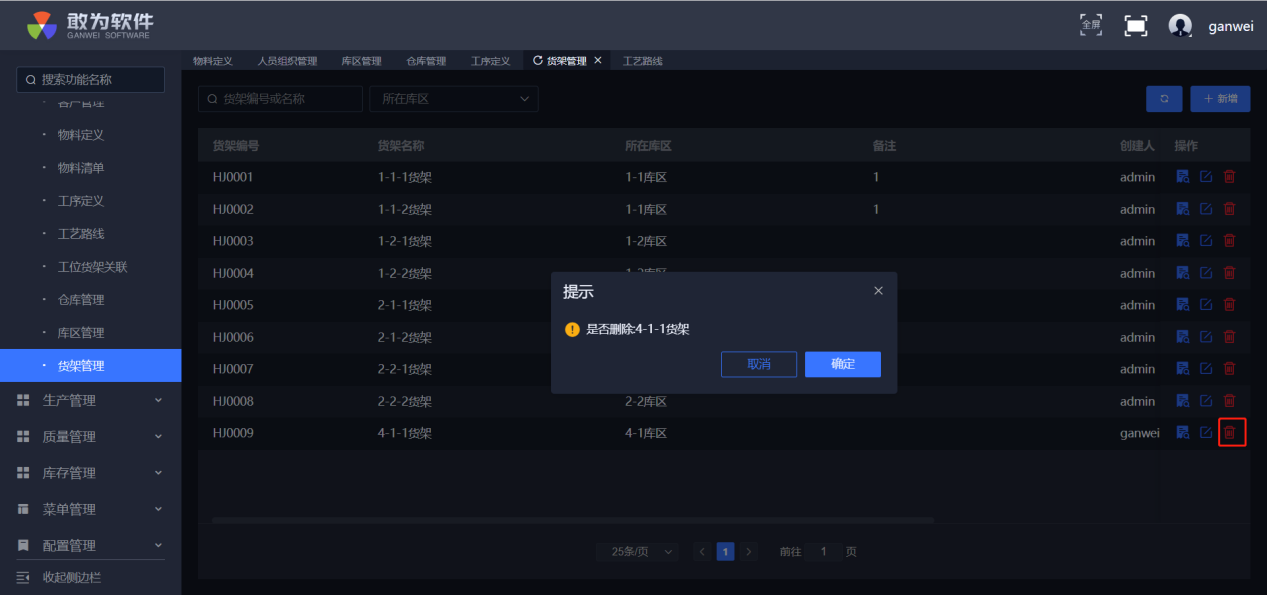Expand the 库存管理 menu group
The height and width of the screenshot is (595, 1267).
(90, 473)
